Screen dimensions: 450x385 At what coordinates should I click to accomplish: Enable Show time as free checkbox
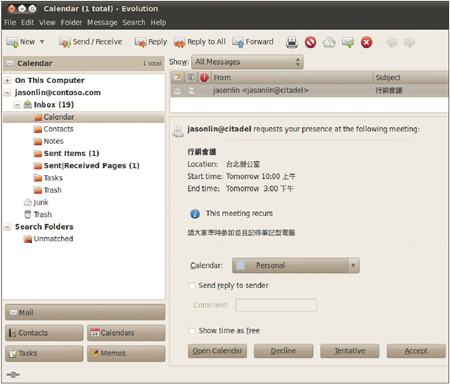pos(192,331)
